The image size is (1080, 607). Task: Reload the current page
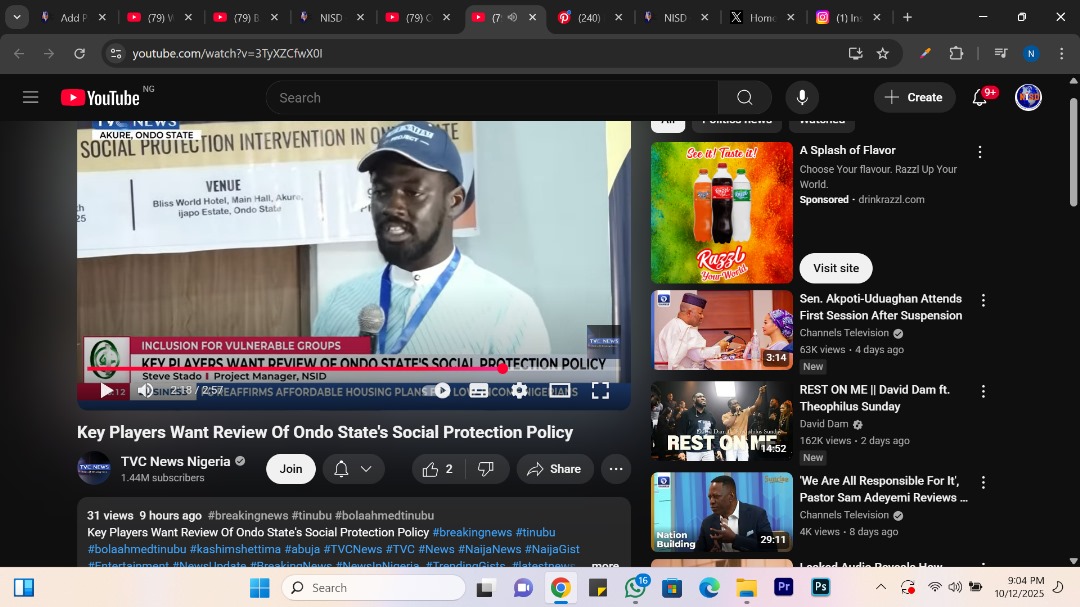coord(80,53)
